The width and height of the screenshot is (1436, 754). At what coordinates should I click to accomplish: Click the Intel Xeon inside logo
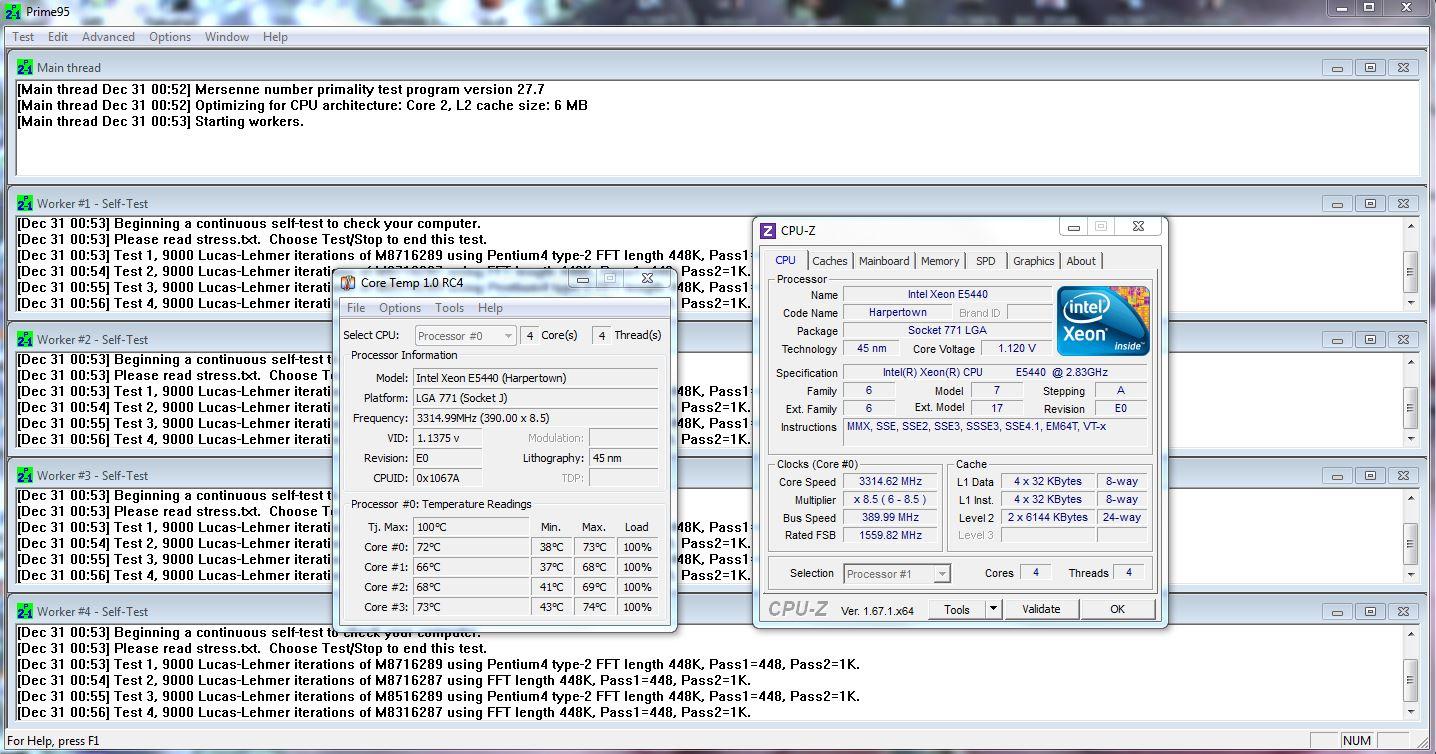click(1103, 321)
